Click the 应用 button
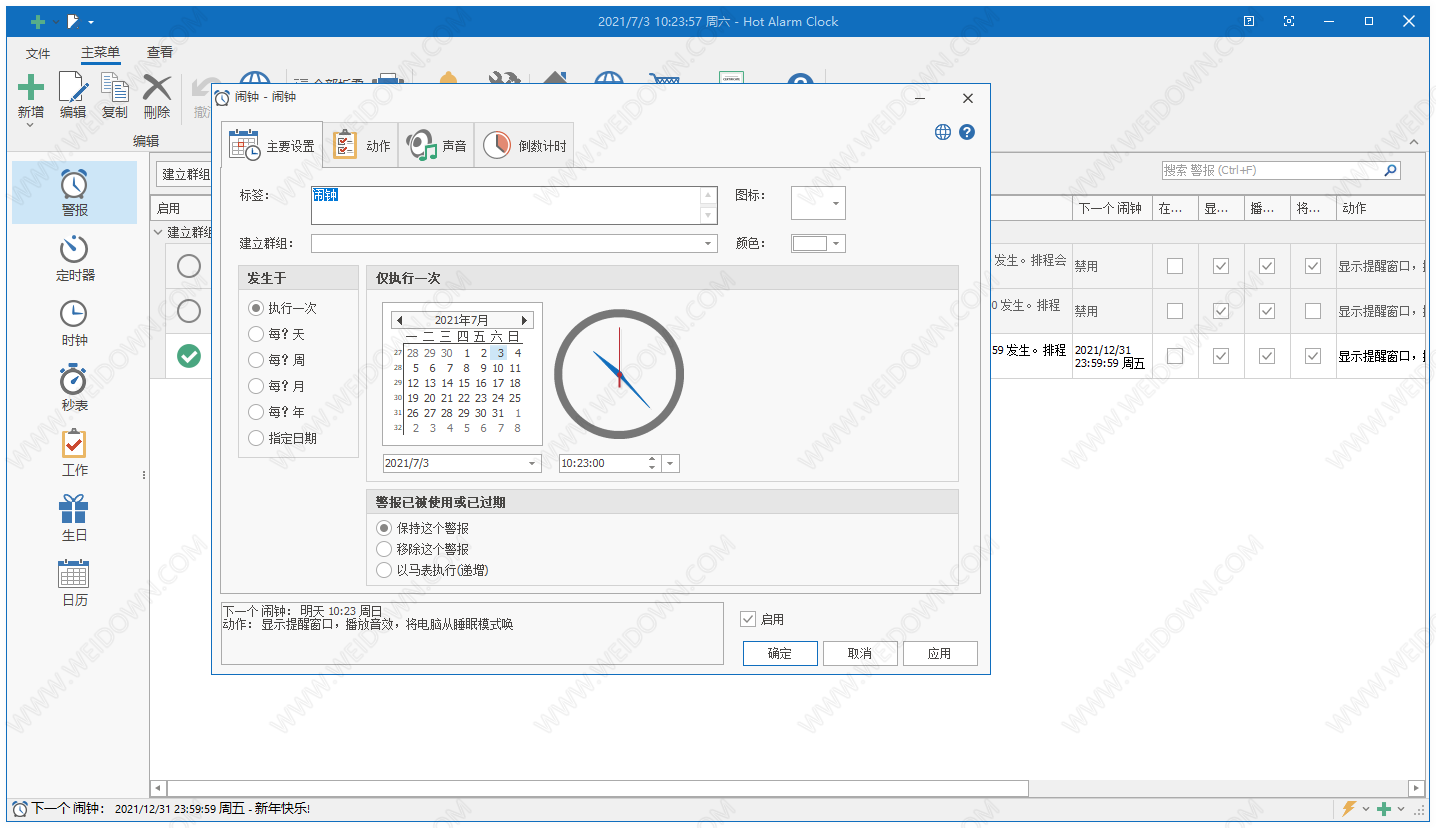 (x=940, y=653)
